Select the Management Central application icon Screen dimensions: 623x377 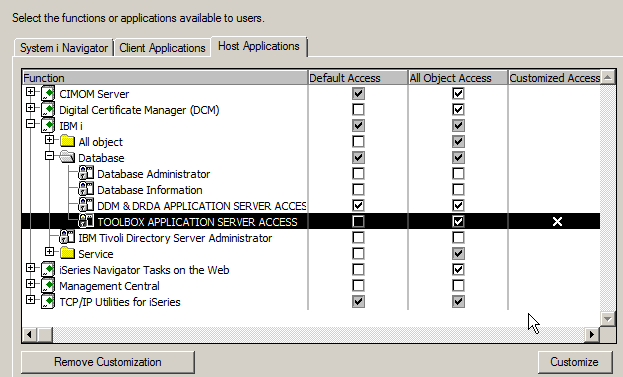pyautogui.click(x=48, y=286)
